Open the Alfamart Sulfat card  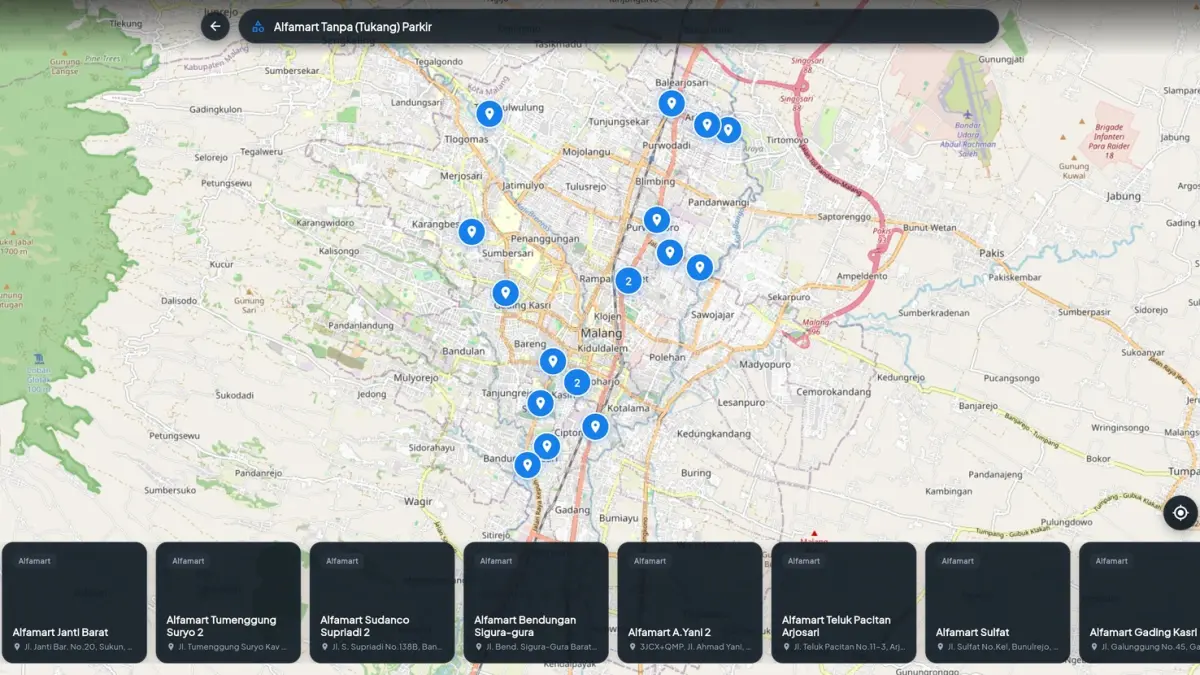pyautogui.click(x=998, y=602)
